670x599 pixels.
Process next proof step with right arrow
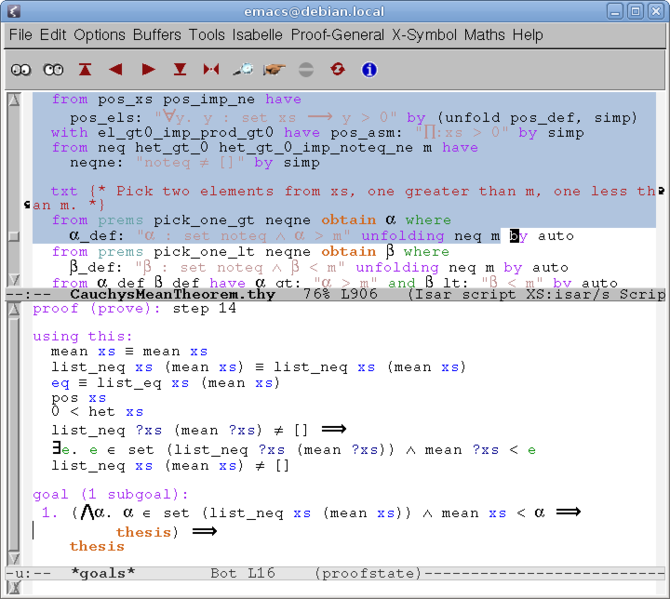click(x=148, y=70)
